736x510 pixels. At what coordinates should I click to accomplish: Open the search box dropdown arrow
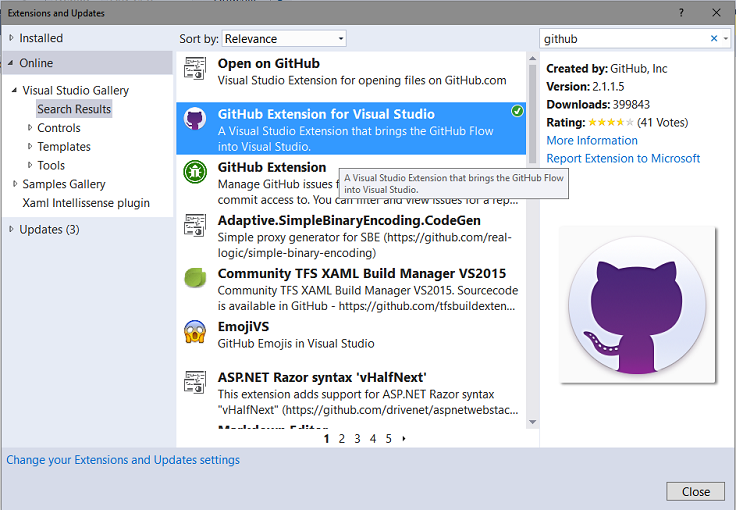point(726,38)
